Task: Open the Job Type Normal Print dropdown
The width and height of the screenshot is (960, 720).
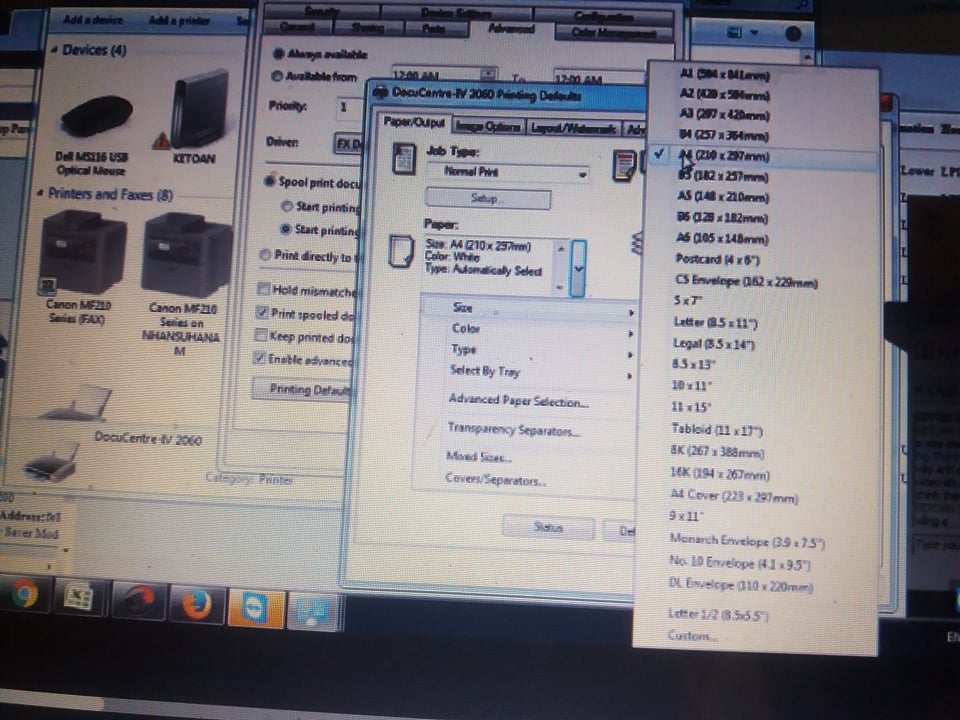Action: 516,173
